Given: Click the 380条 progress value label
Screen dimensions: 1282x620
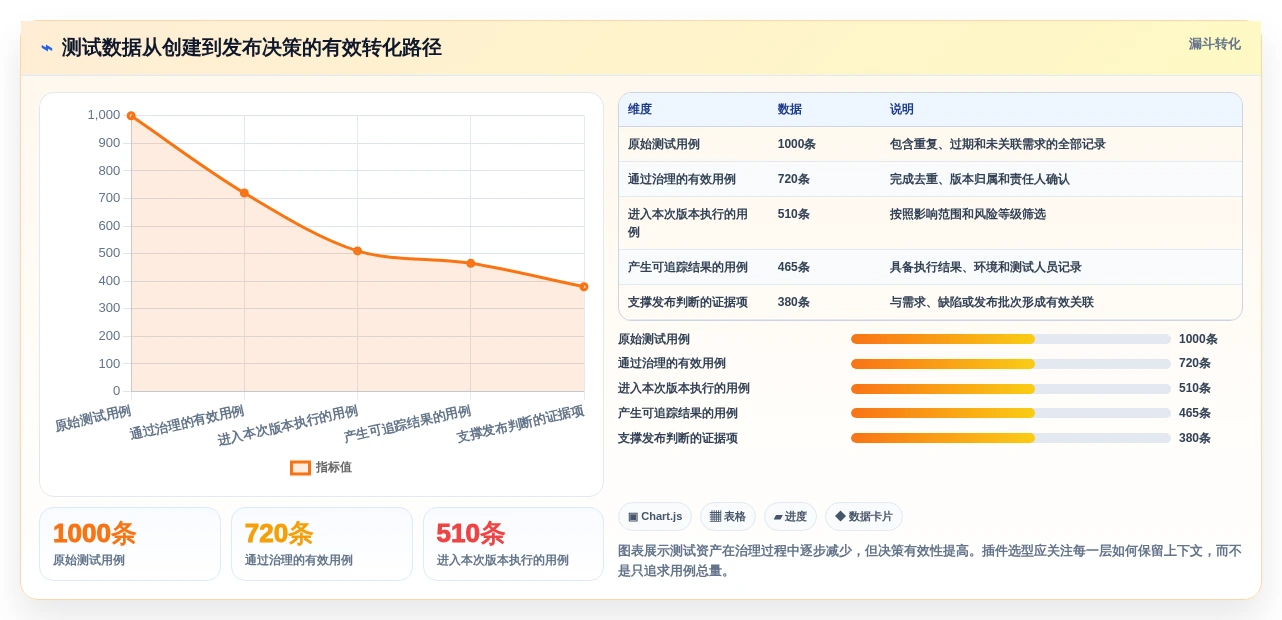Looking at the screenshot, I should [x=1195, y=438].
